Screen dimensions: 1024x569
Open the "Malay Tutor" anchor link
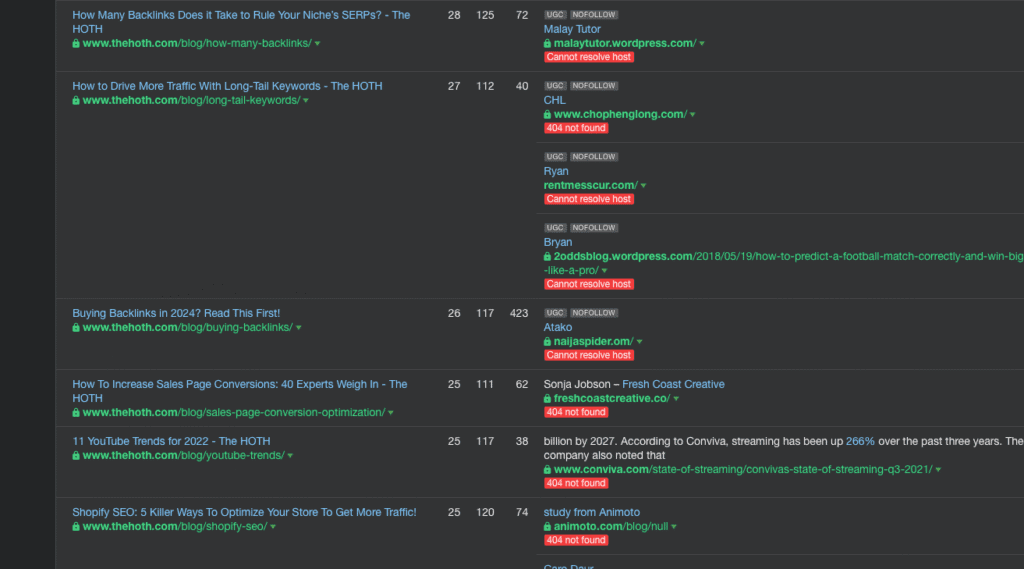pos(572,29)
